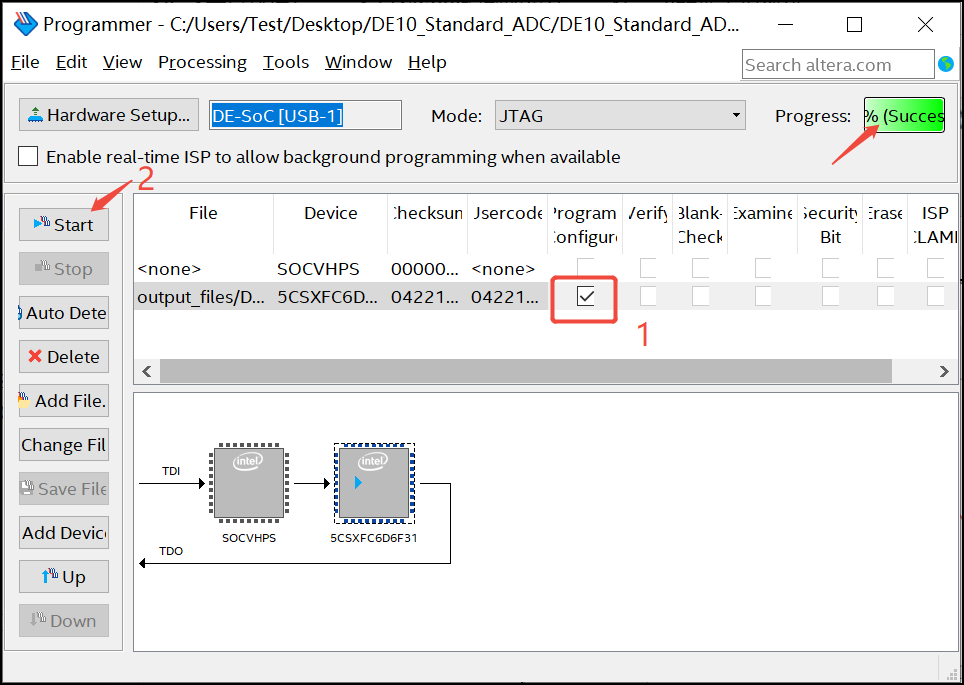
Task: Move device Up in chain
Action: (x=64, y=576)
